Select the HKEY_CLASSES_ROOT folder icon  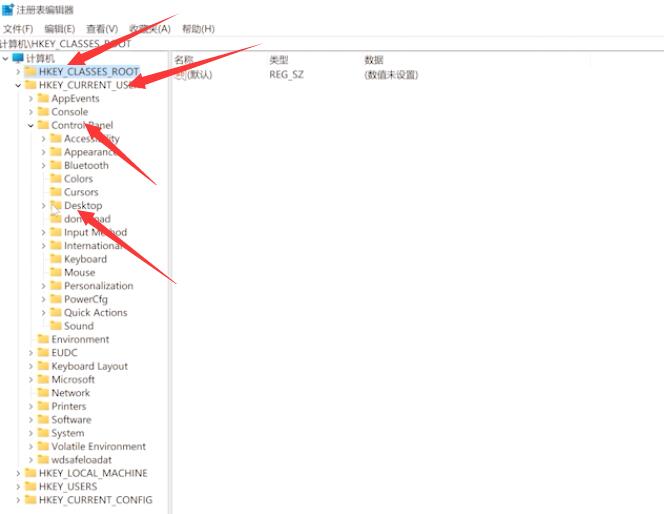(31, 72)
